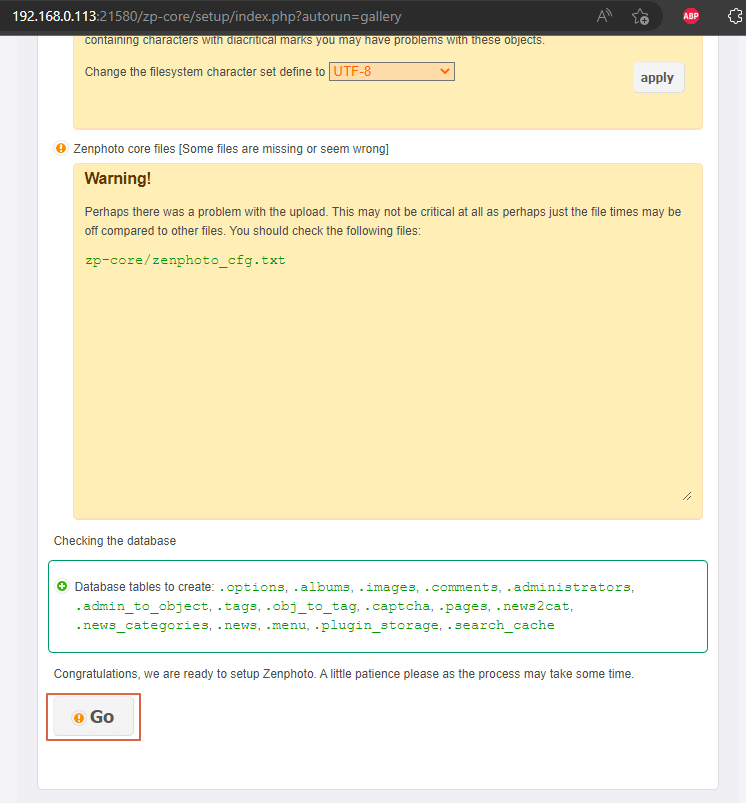This screenshot has height=803, width=746.
Task: Click the .captcha table name
Action: click(398, 606)
